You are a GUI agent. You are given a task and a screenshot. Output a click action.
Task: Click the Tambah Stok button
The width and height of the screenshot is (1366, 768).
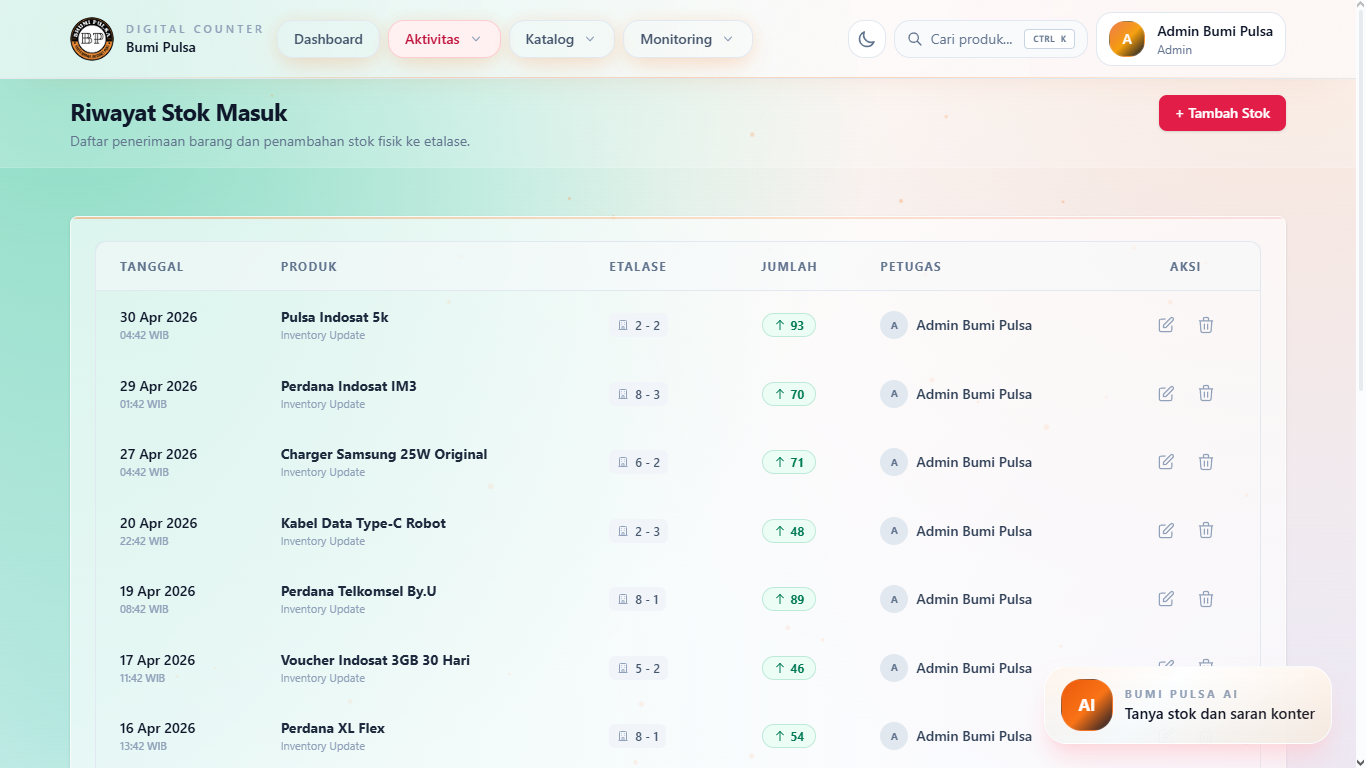point(1222,113)
